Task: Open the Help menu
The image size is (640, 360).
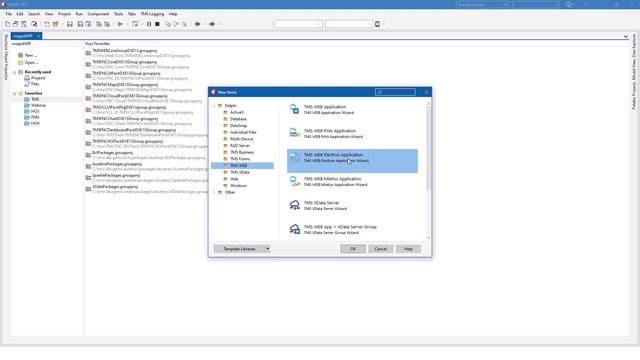Action: click(x=173, y=14)
